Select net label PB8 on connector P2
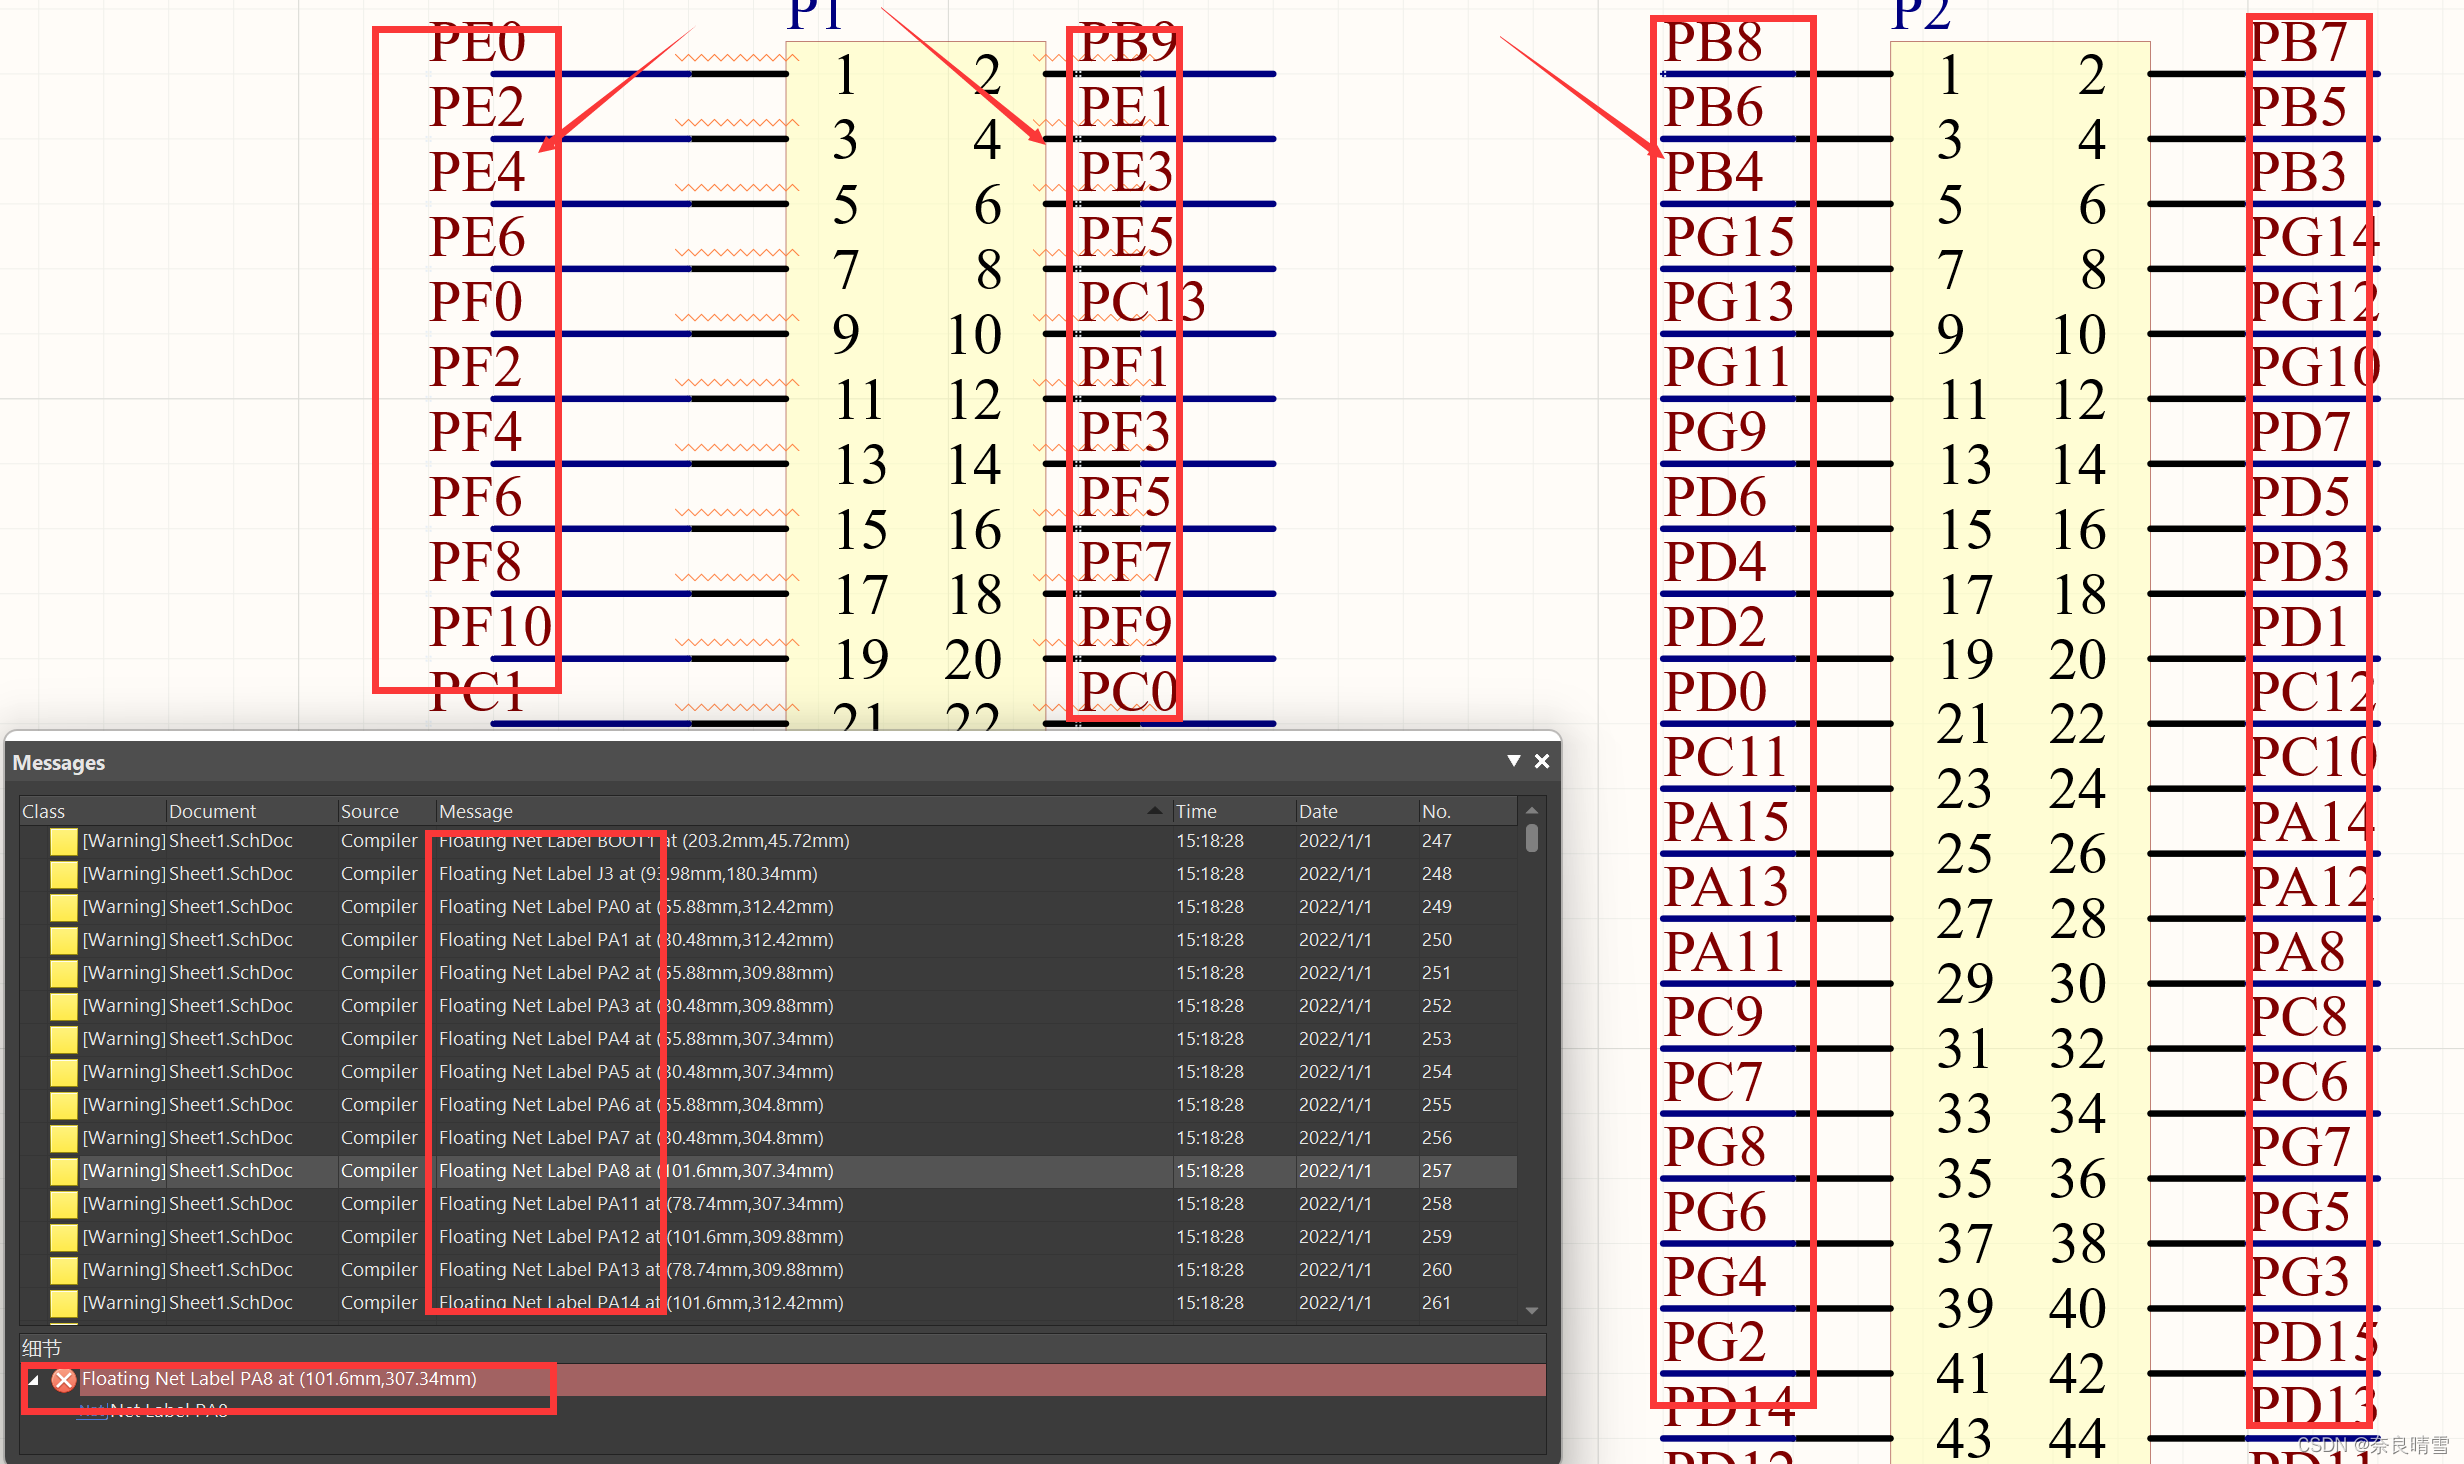2464x1464 pixels. point(1712,44)
